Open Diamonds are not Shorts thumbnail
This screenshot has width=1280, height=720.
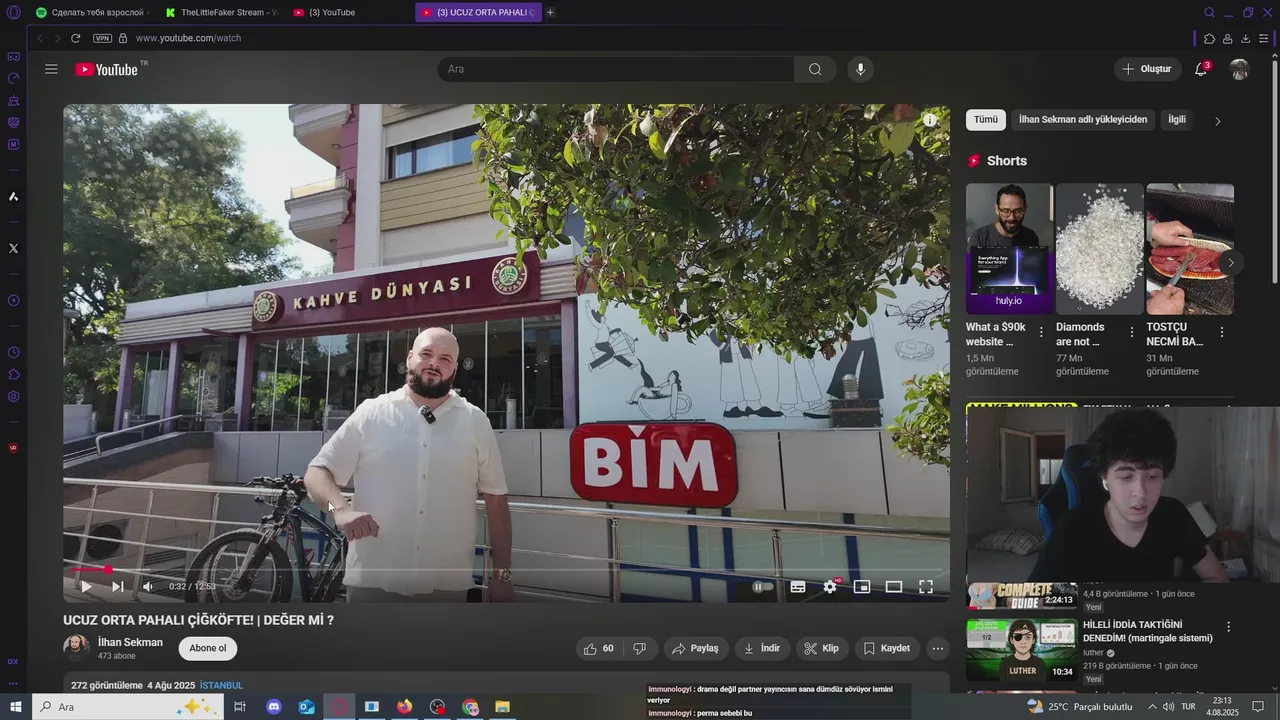pyautogui.click(x=1099, y=249)
